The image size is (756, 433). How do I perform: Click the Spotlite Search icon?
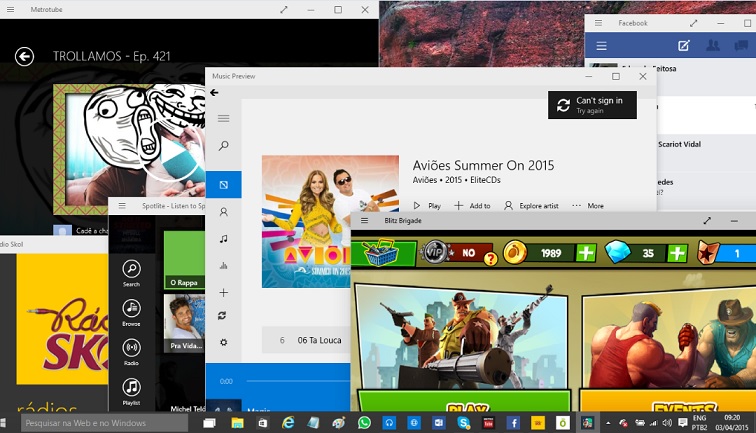[x=131, y=269]
